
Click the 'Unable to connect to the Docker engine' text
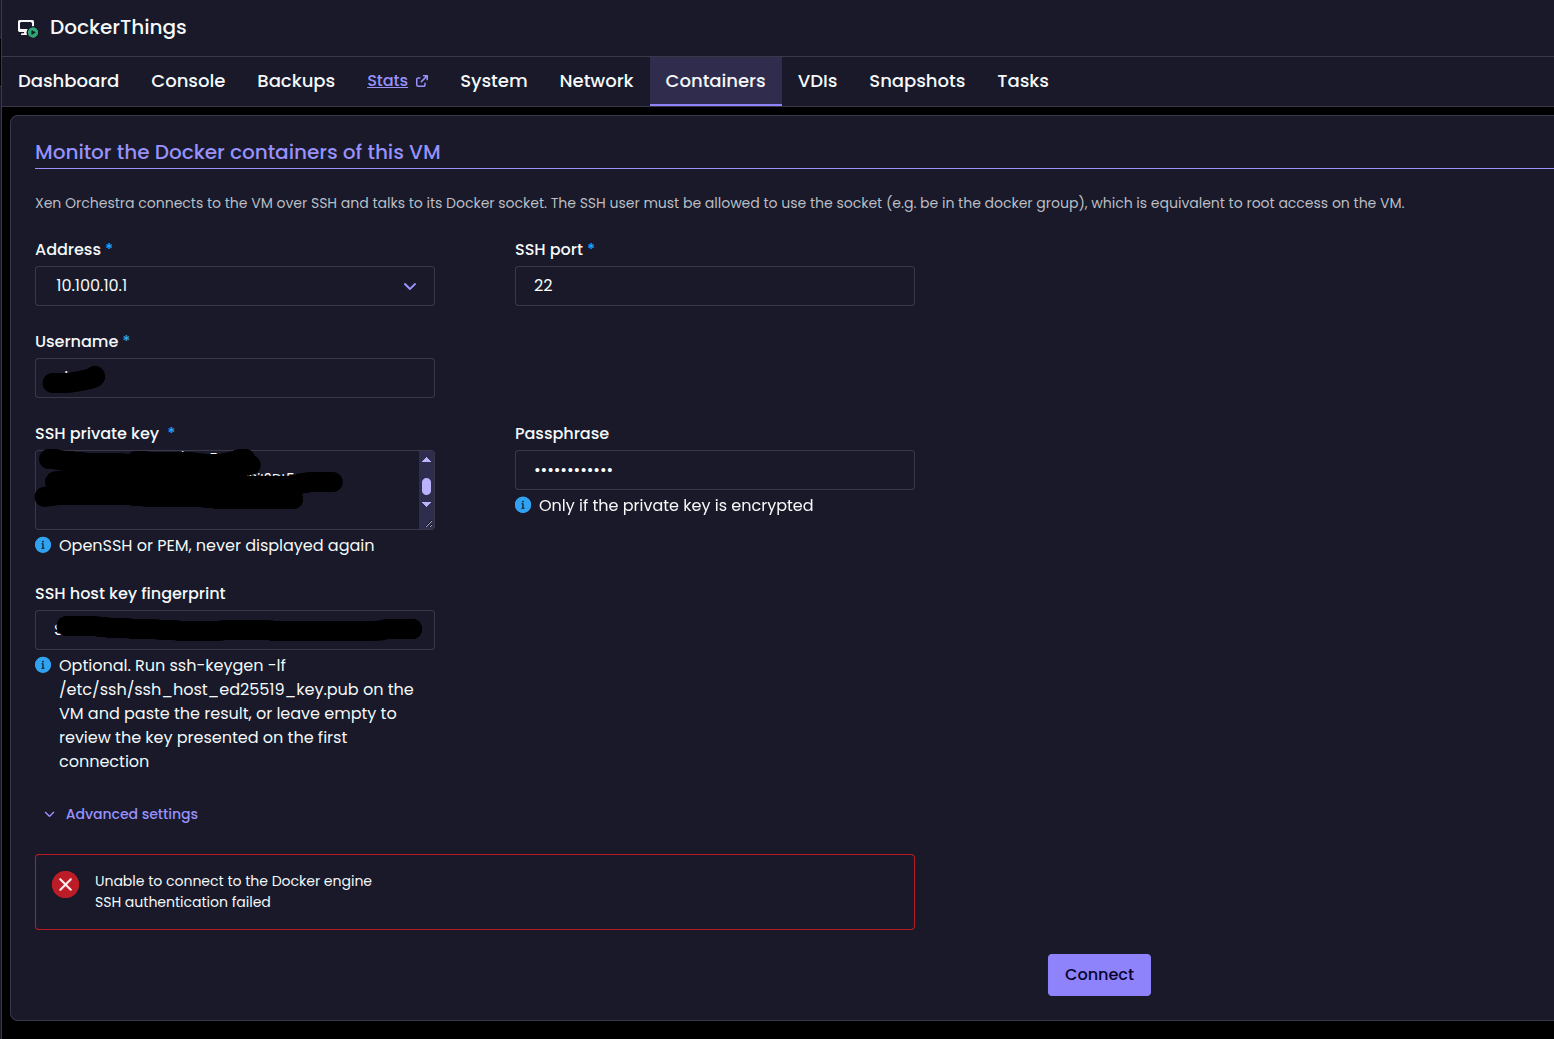click(x=233, y=881)
